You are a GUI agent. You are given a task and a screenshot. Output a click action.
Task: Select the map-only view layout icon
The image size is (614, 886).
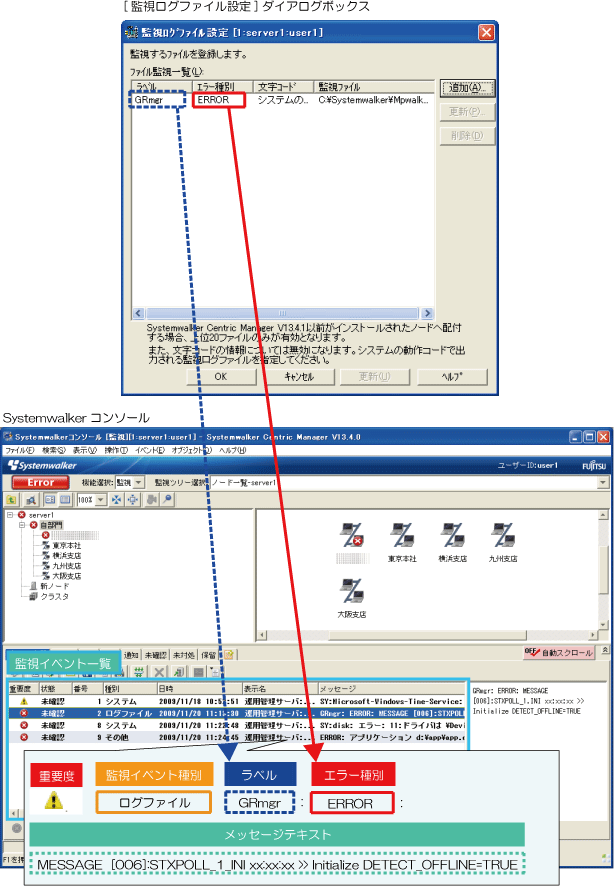(65, 500)
